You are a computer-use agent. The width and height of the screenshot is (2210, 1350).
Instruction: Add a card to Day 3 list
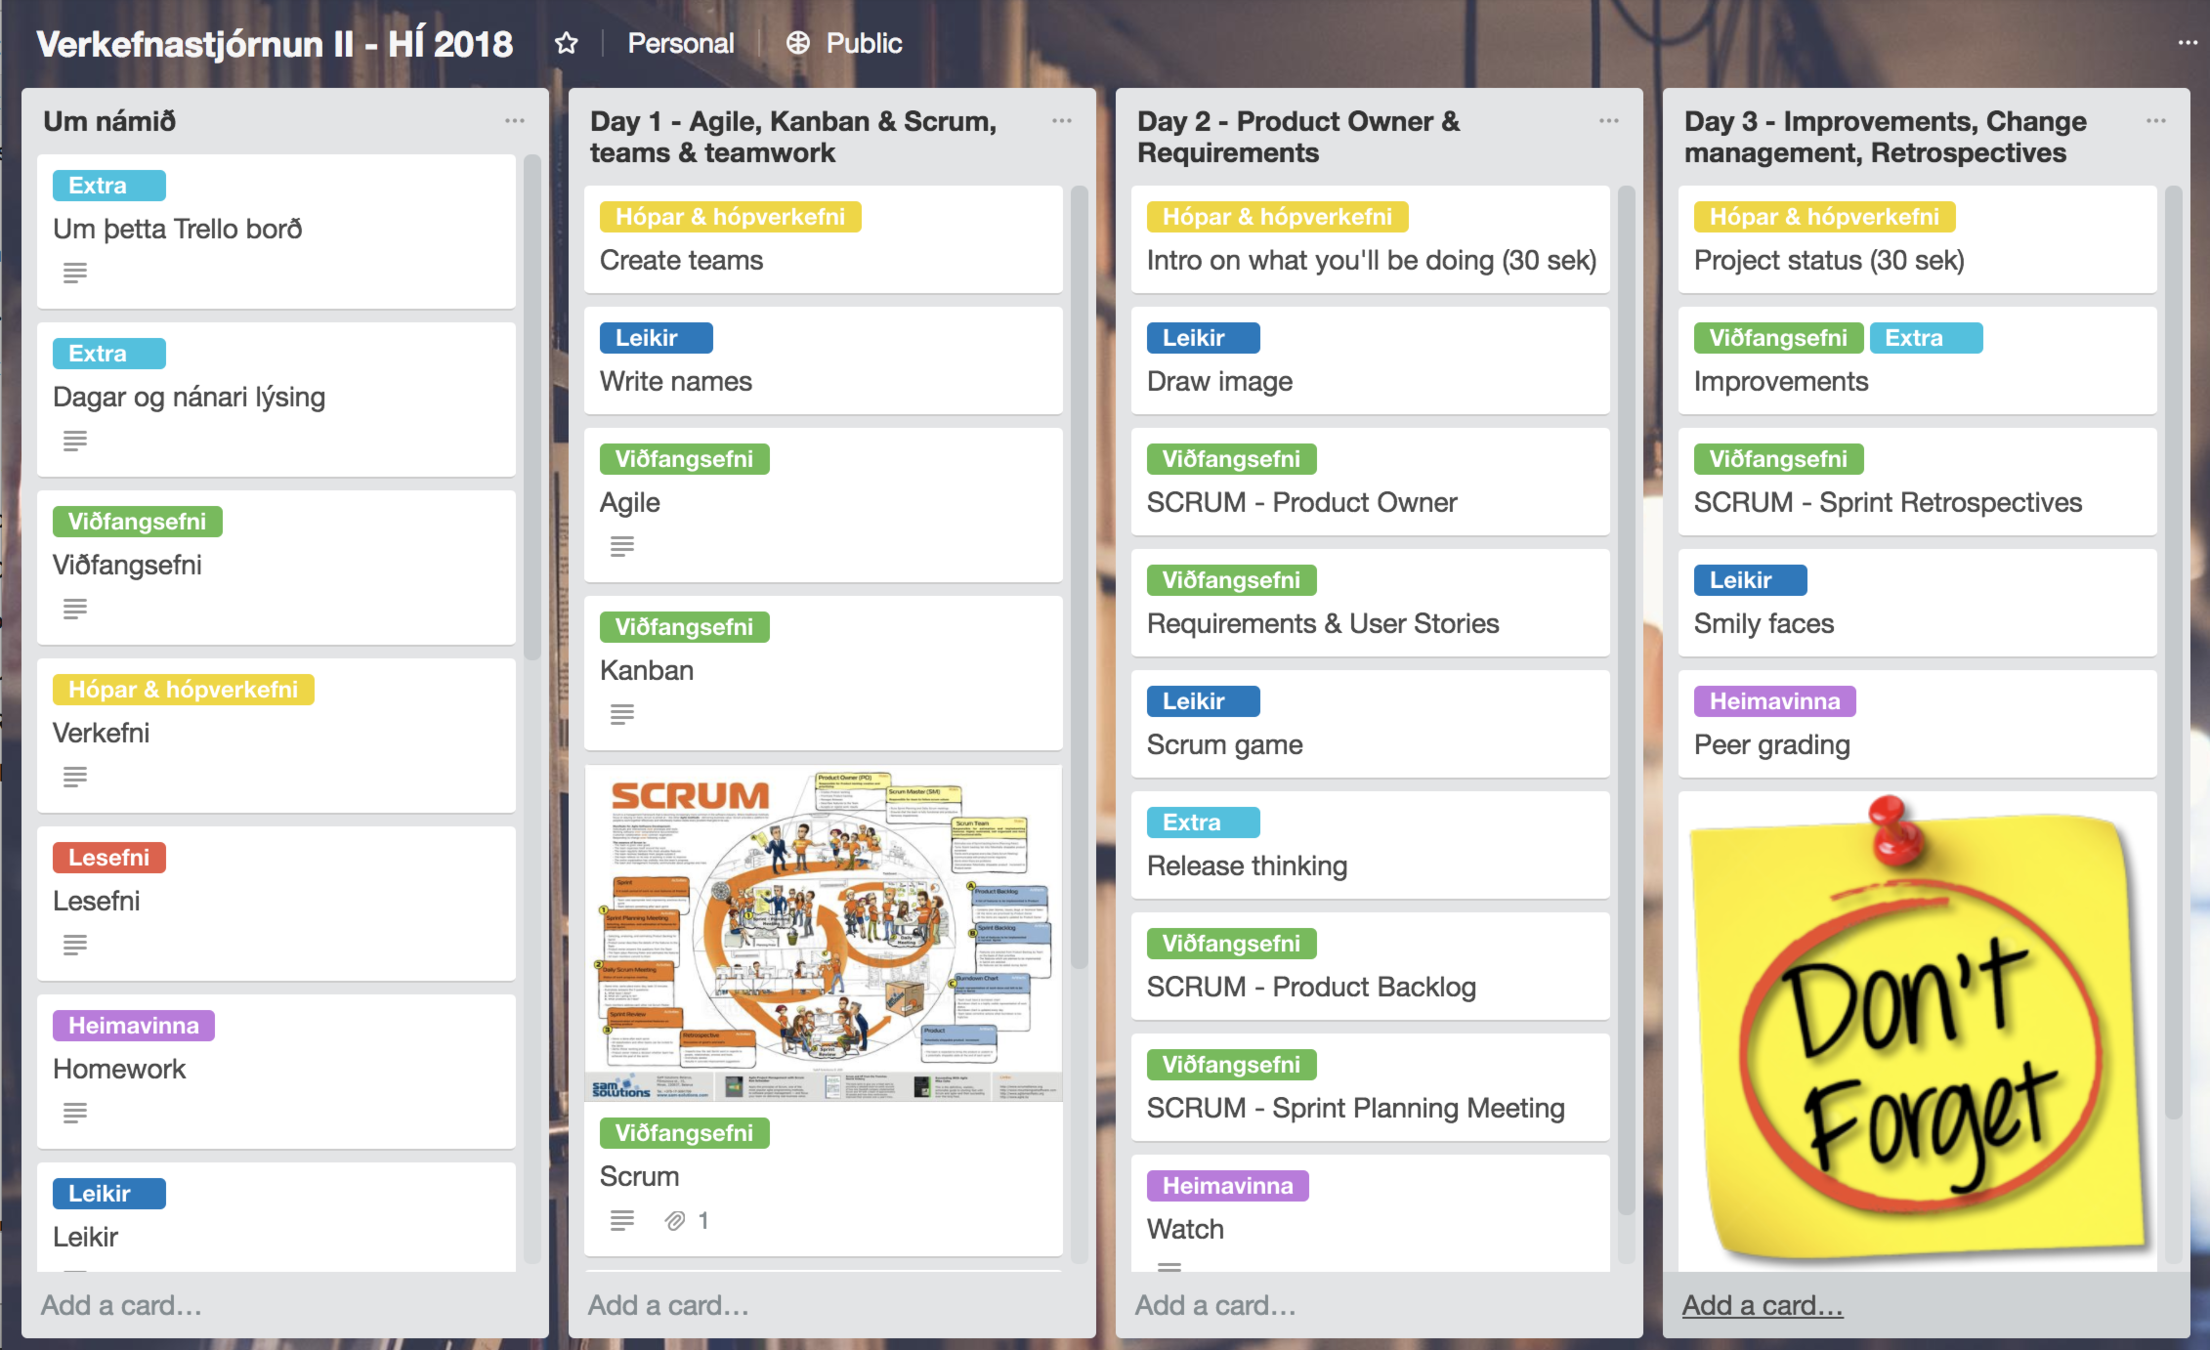click(1762, 1305)
